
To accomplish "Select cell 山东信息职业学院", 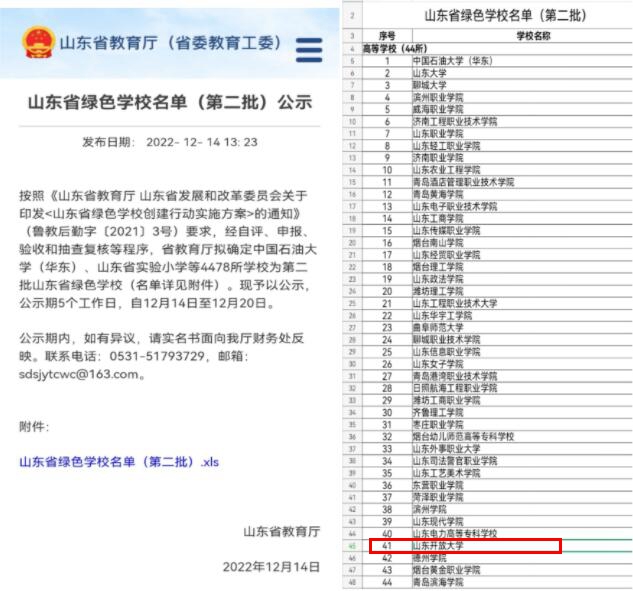I will pyautogui.click(x=522, y=352).
